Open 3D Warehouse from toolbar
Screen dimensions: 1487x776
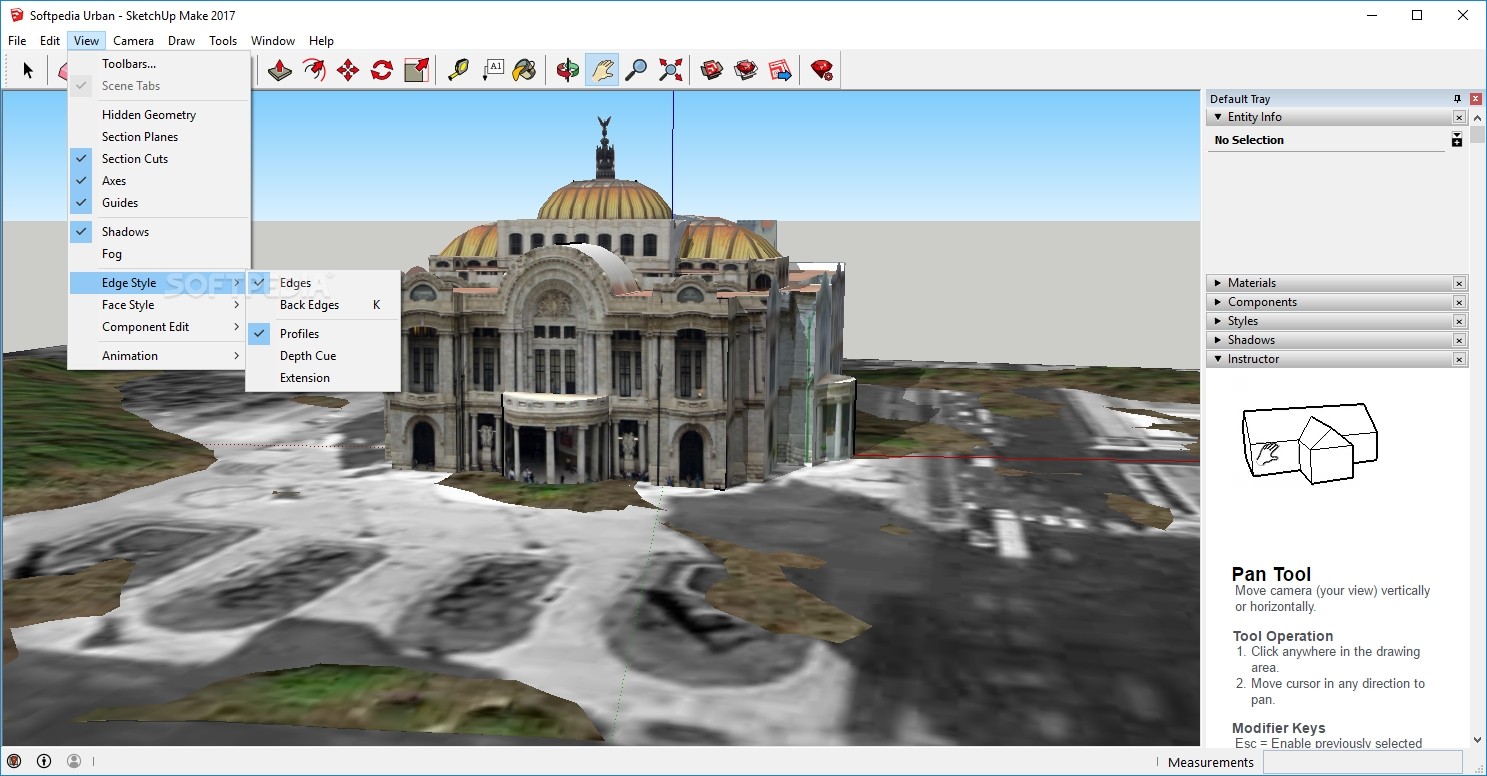712,70
